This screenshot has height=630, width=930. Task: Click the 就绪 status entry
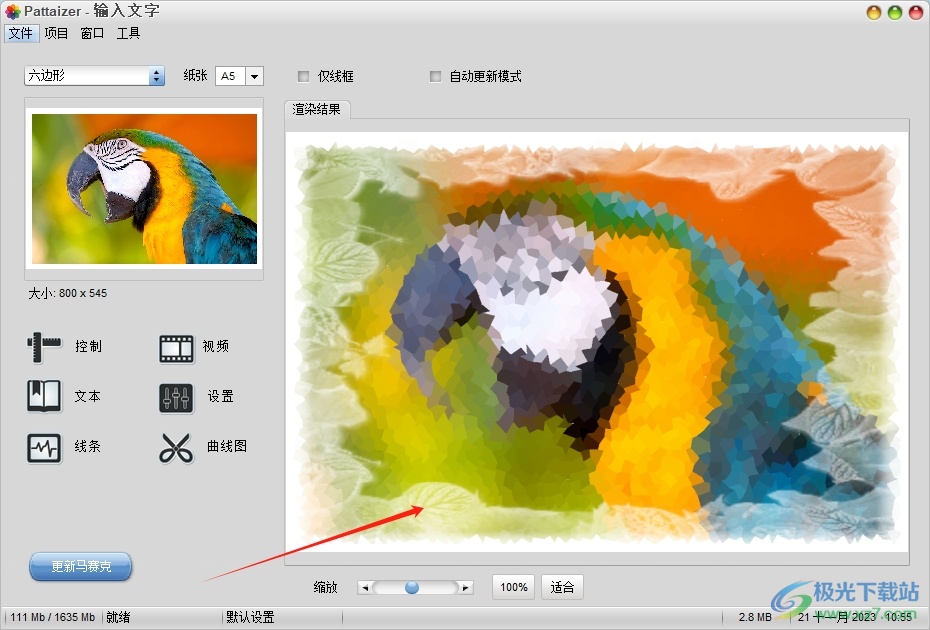pos(118,617)
